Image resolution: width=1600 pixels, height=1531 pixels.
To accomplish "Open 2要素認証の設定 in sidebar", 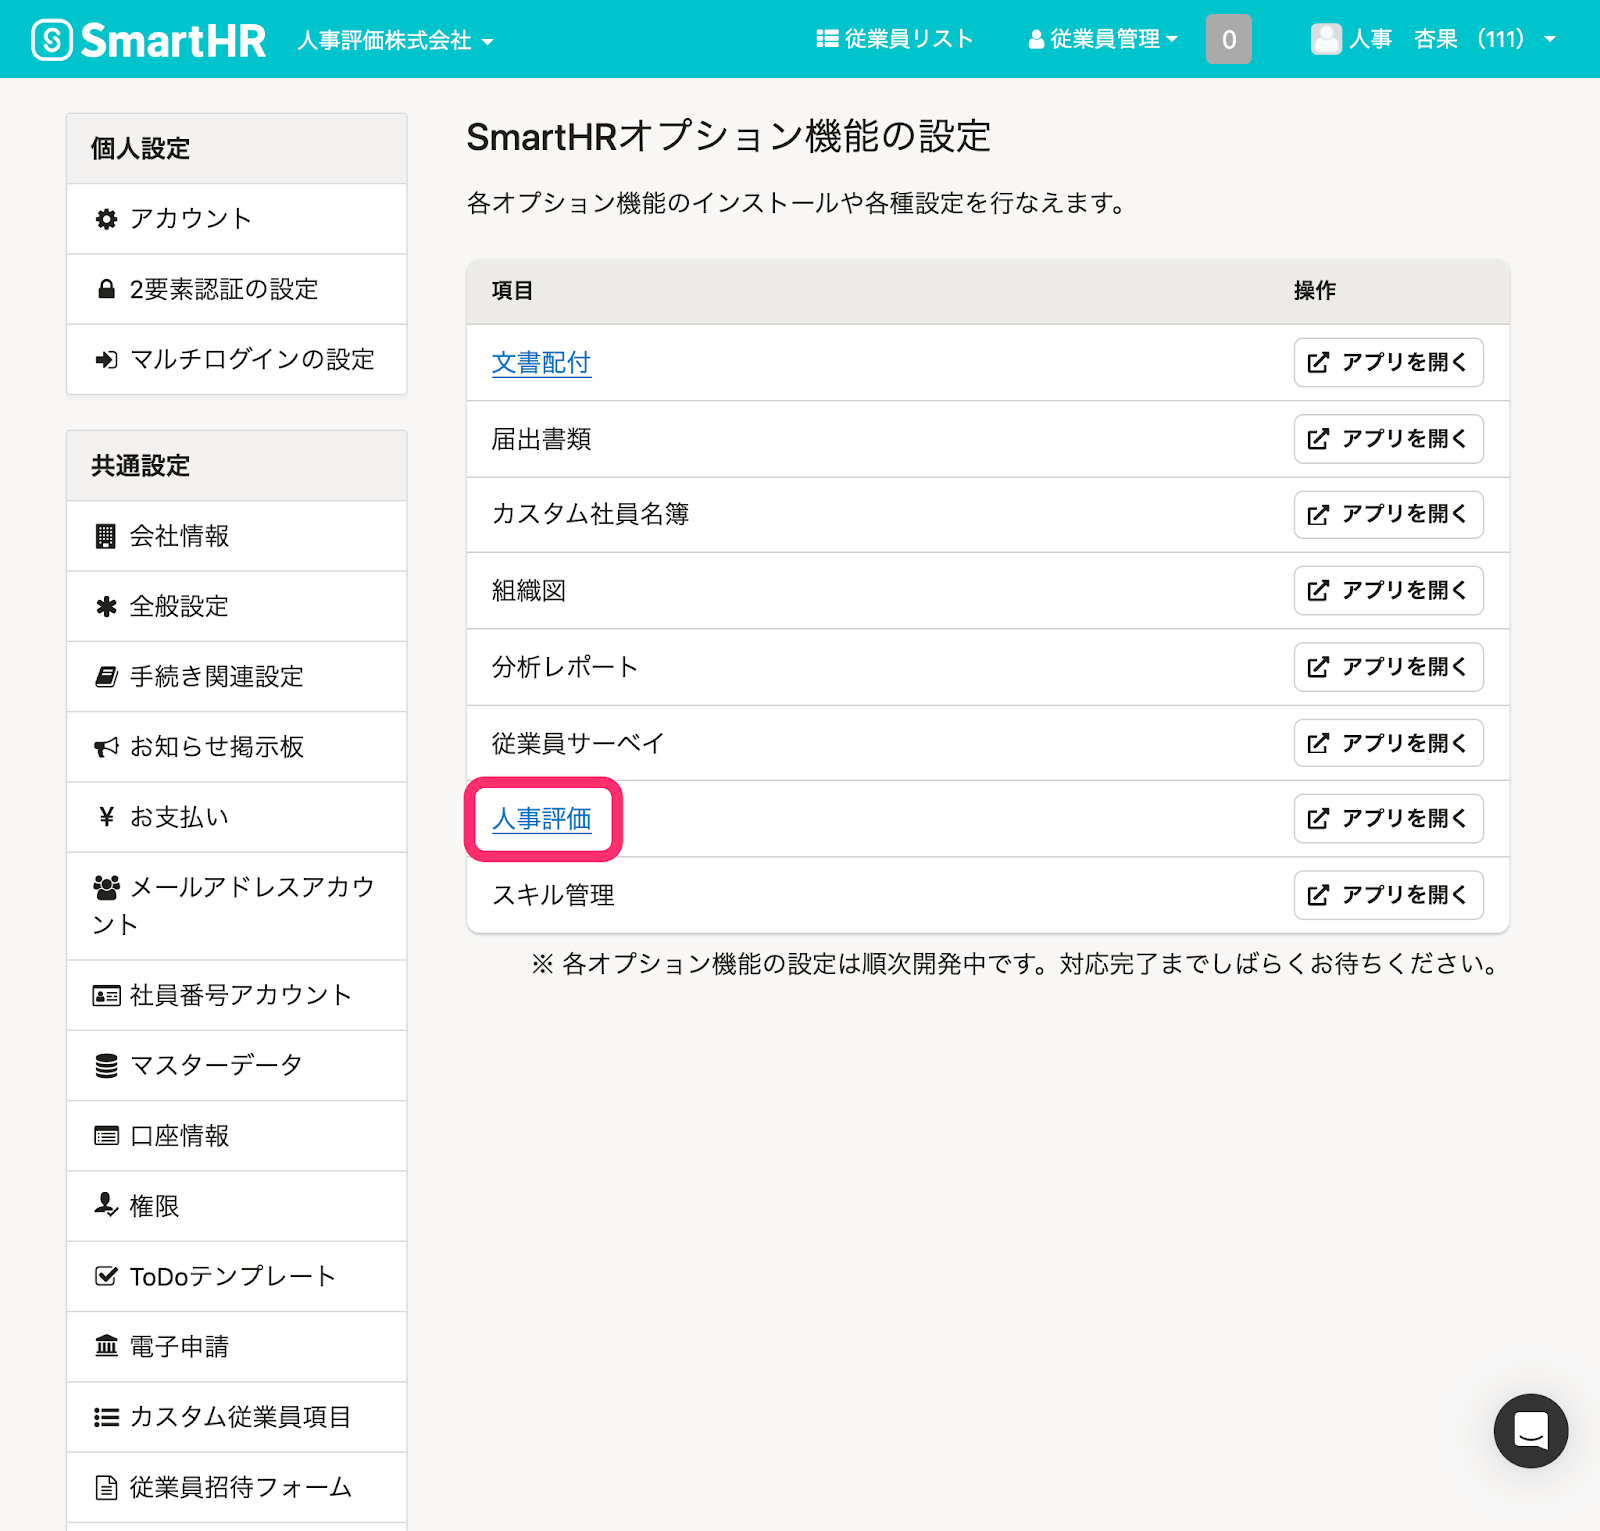I will pos(237,289).
